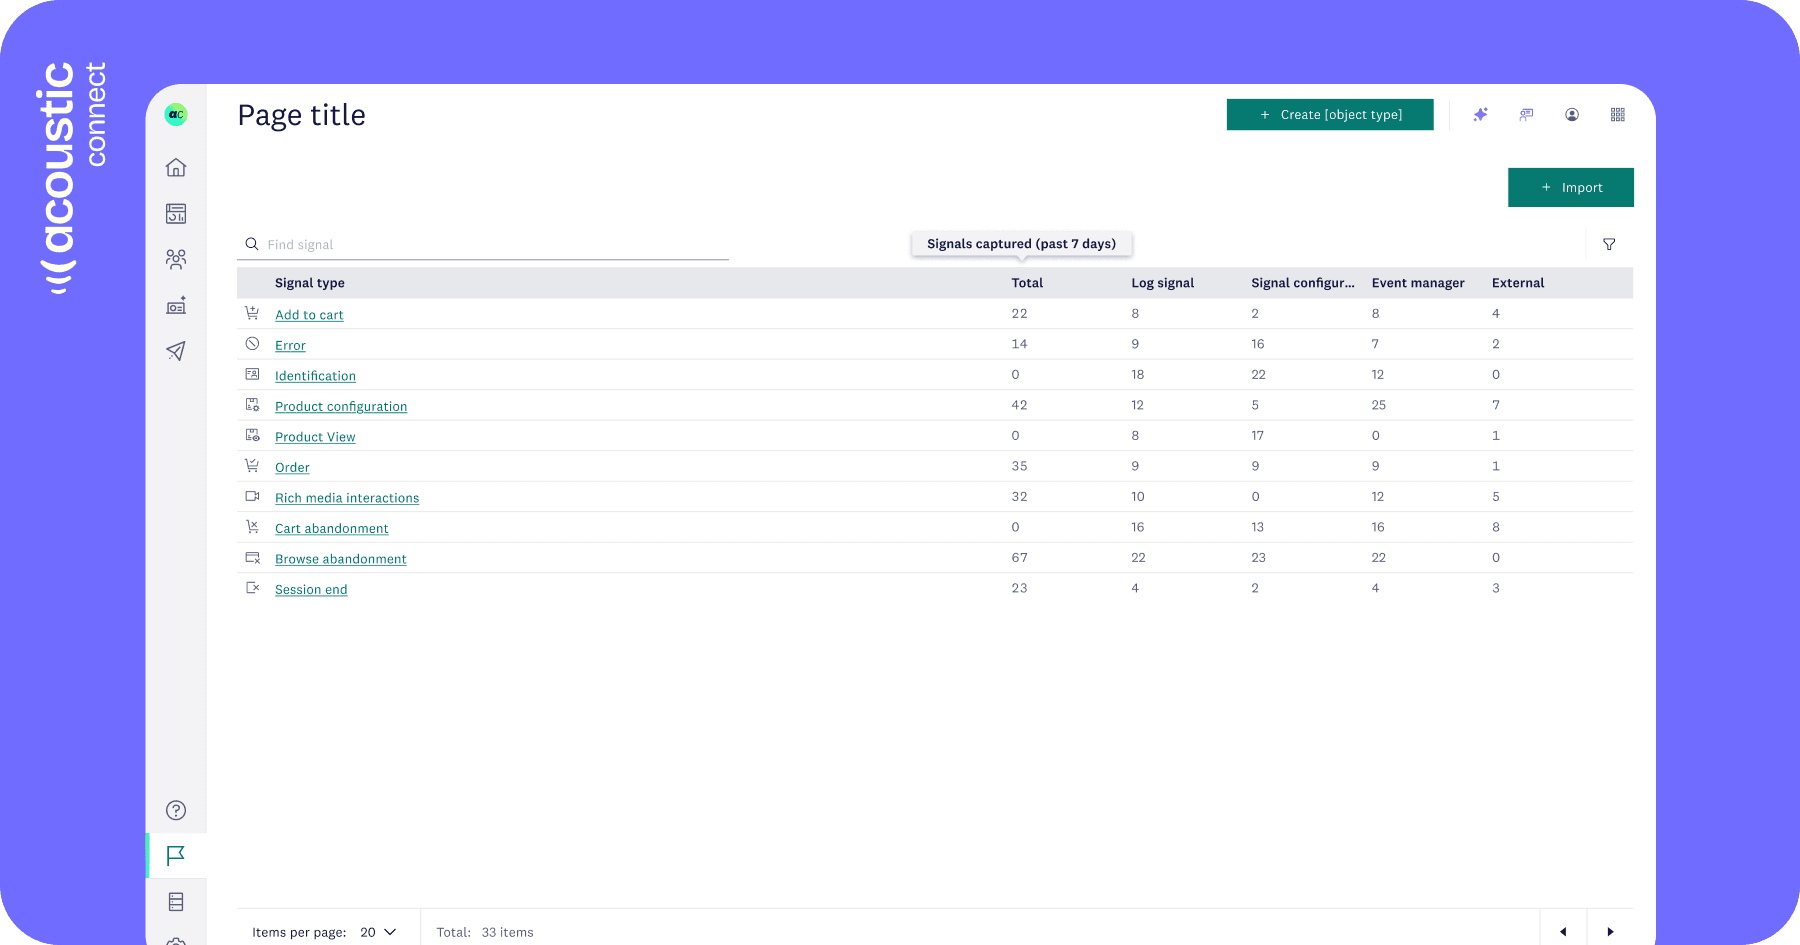
Task: Open the AI sparkles assistant icon
Action: click(x=1480, y=114)
